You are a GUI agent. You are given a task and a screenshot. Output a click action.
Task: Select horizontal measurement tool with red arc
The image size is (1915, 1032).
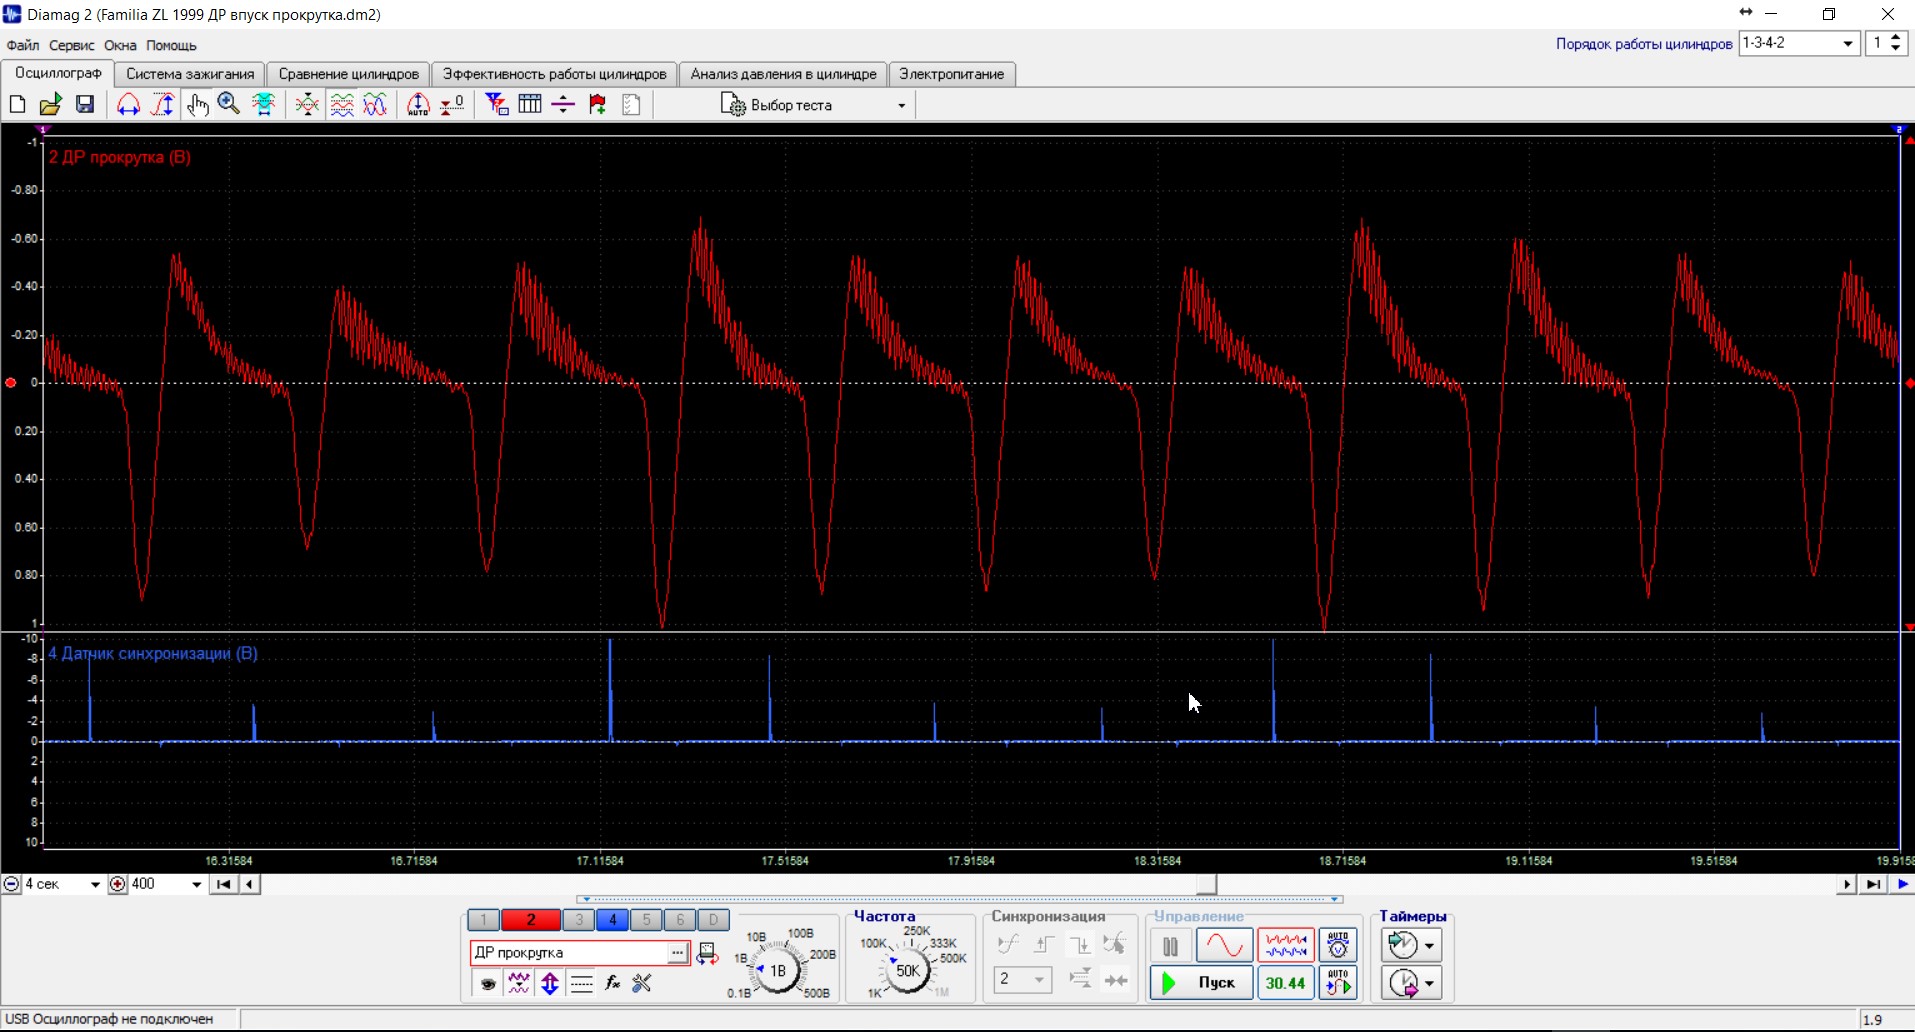pos(128,104)
